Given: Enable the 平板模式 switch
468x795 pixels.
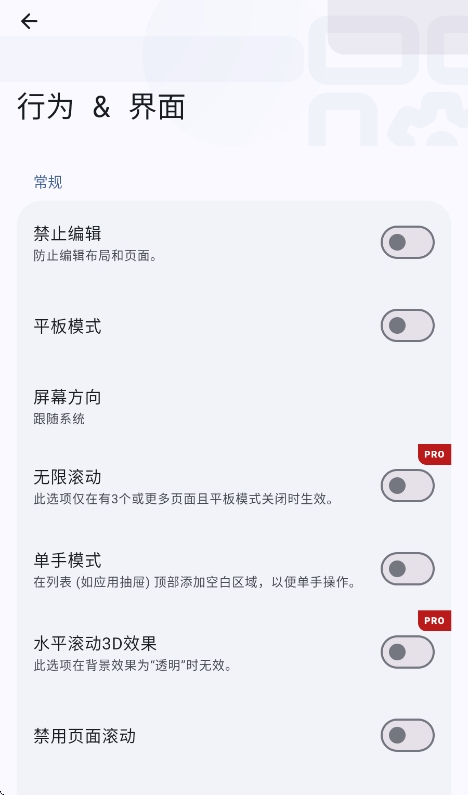Looking at the screenshot, I should point(408,326).
